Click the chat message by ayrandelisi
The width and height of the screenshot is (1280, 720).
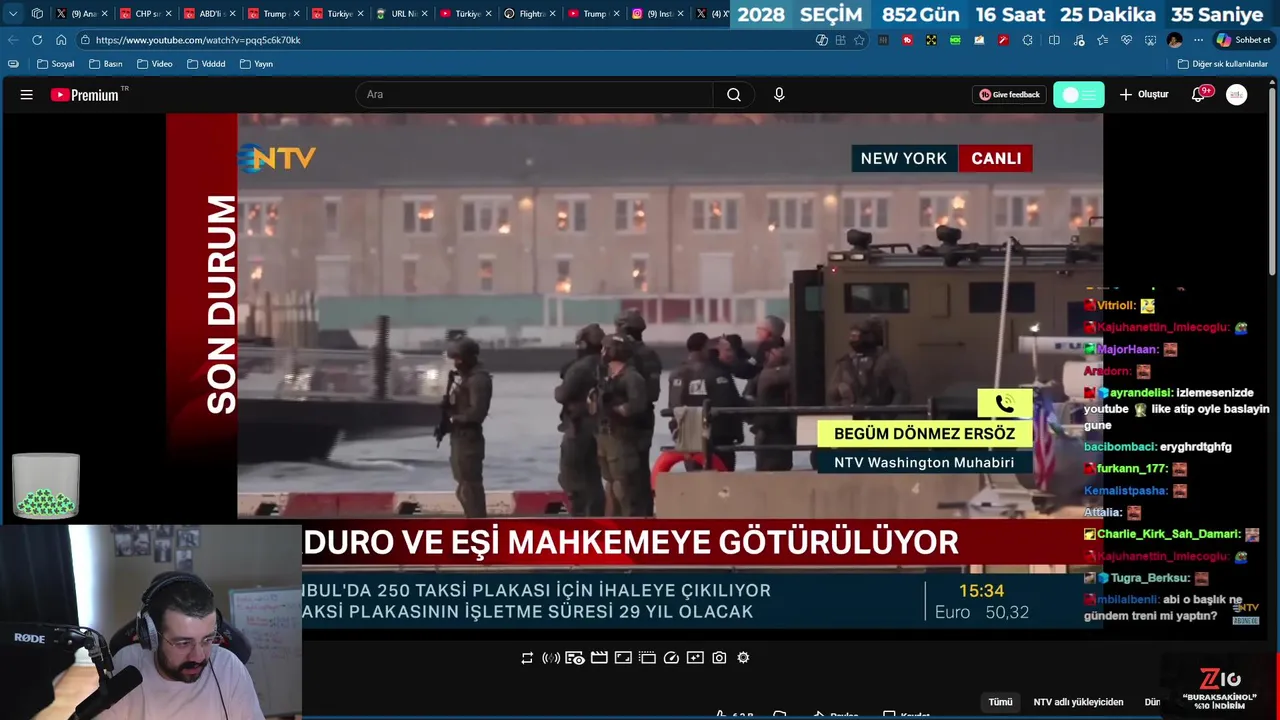[1177, 409]
